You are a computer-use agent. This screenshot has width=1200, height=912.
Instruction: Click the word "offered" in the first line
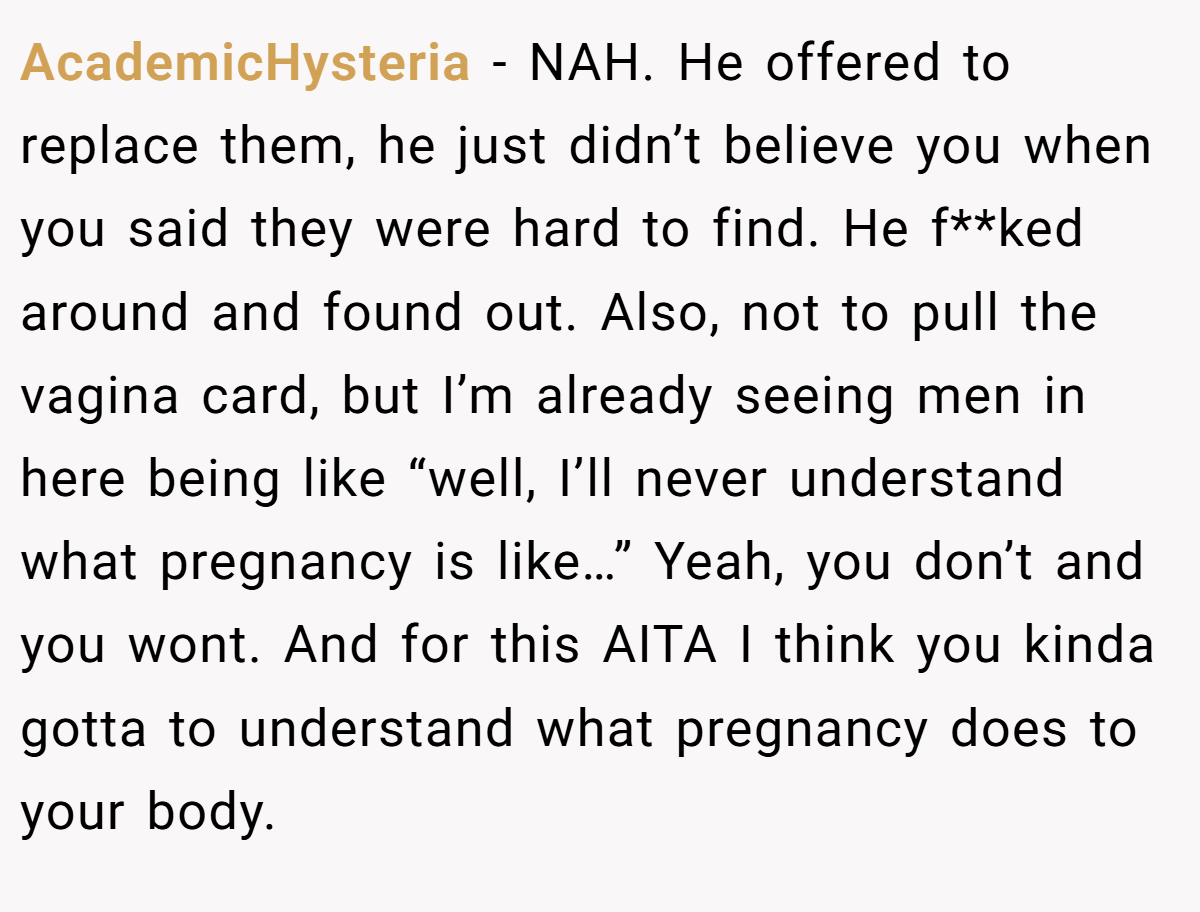pos(853,65)
